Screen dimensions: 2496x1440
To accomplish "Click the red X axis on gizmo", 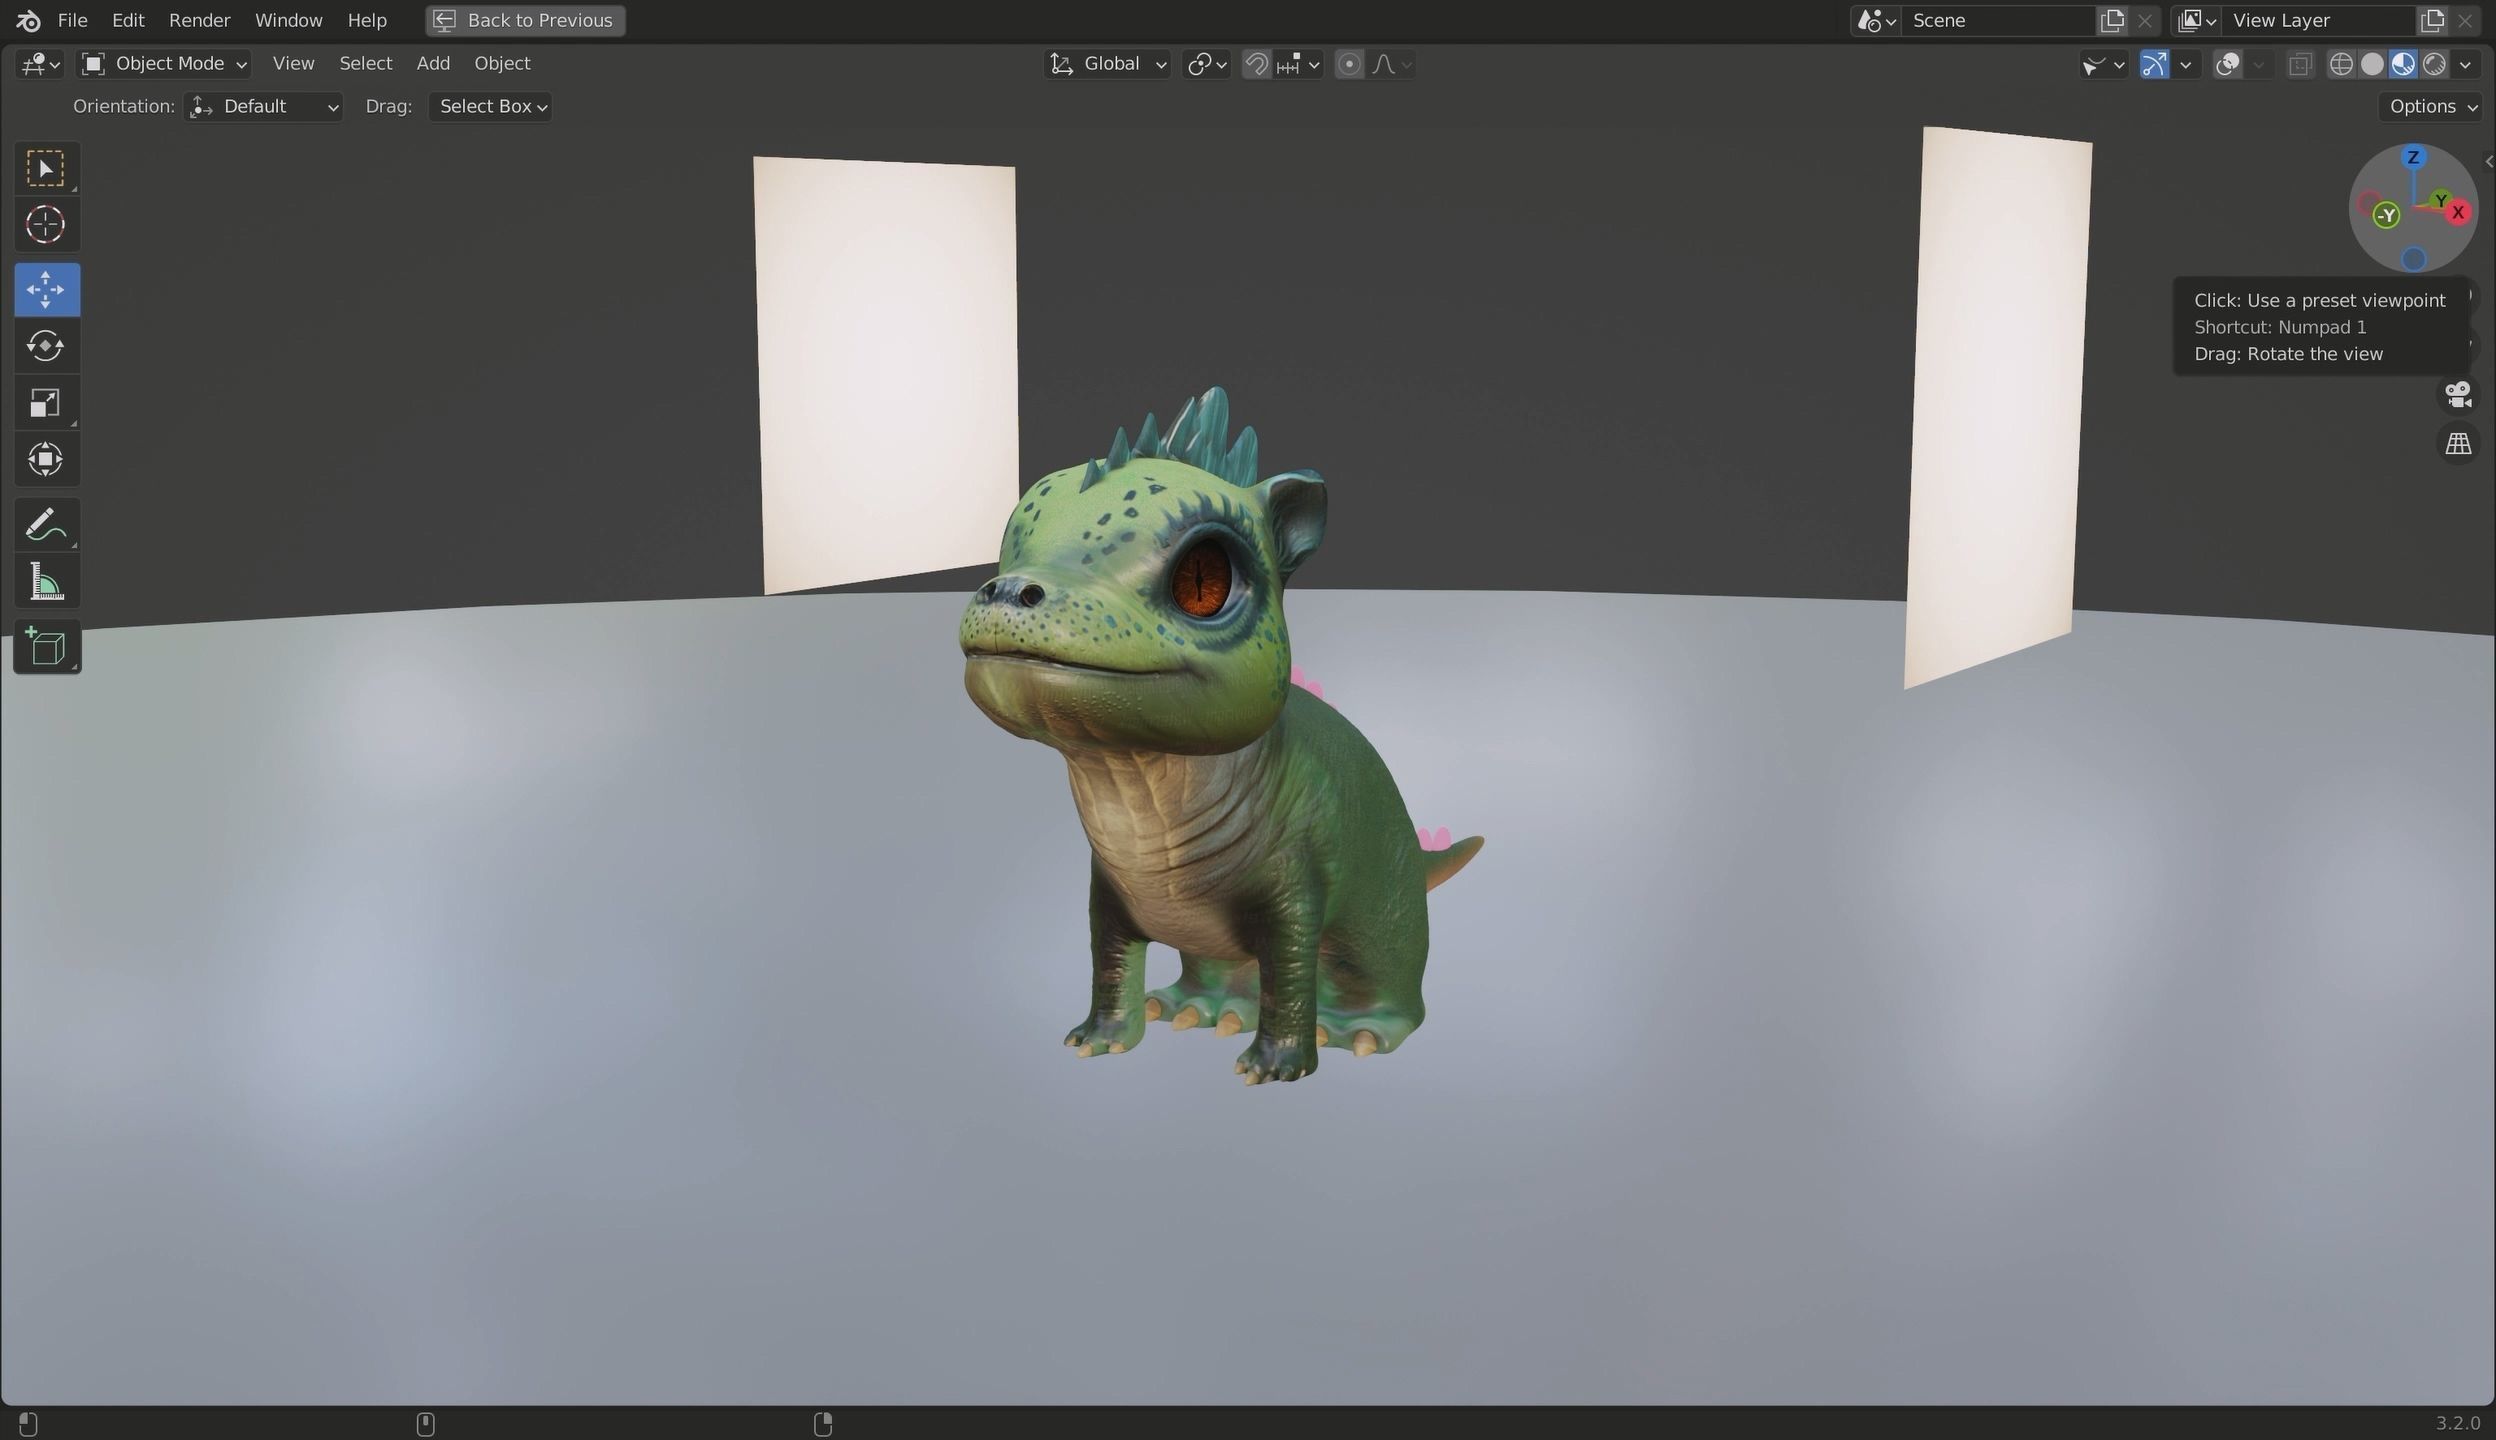I will pos(2458,212).
